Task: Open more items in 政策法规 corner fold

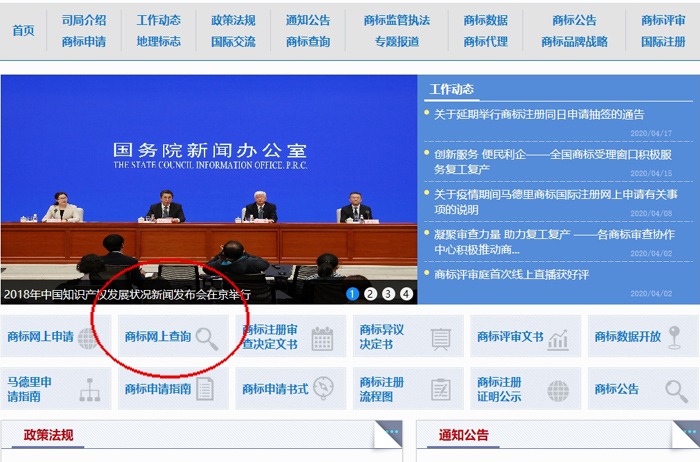Action: tap(390, 433)
